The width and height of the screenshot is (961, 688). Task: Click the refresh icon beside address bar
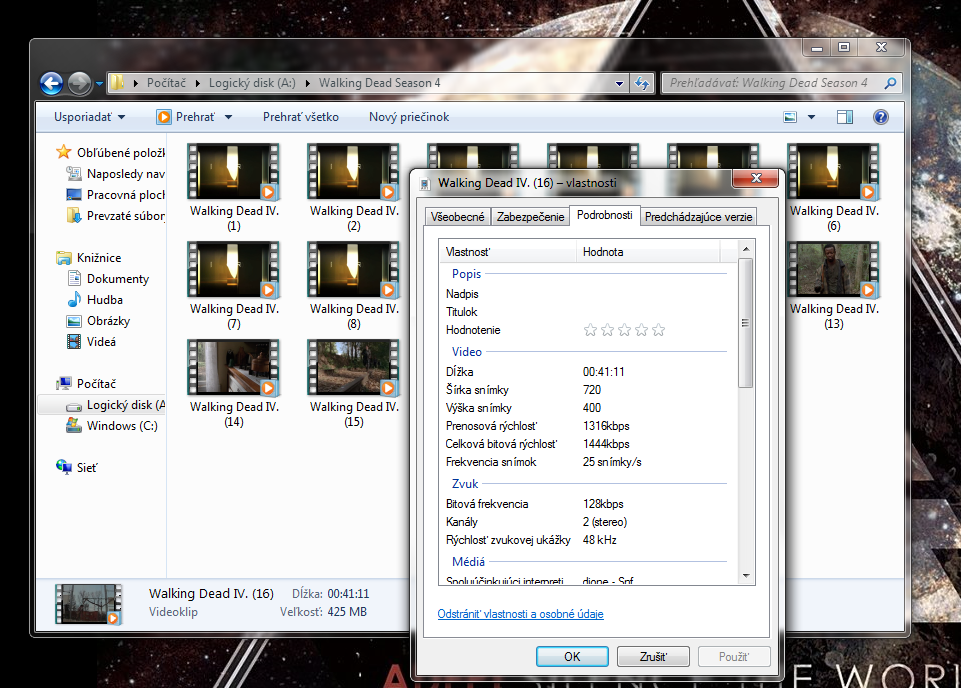point(642,83)
